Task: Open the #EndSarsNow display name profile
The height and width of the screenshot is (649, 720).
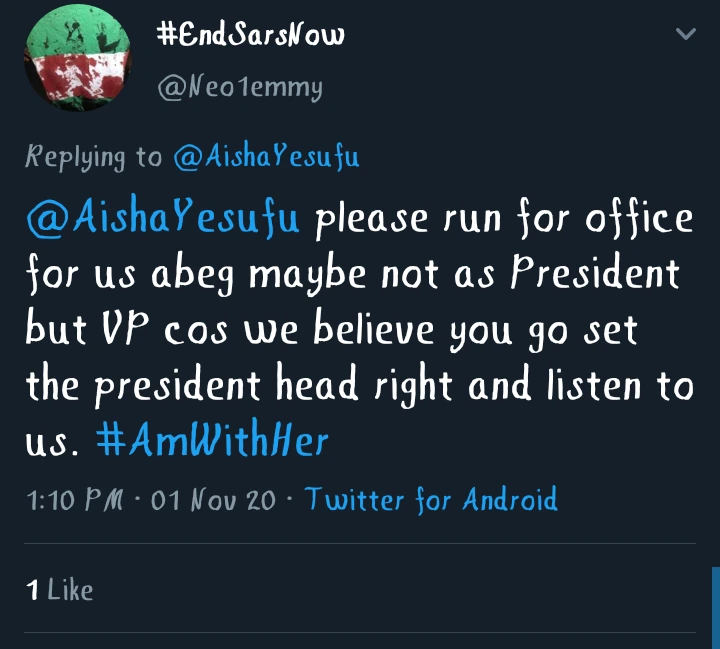Action: (x=251, y=36)
